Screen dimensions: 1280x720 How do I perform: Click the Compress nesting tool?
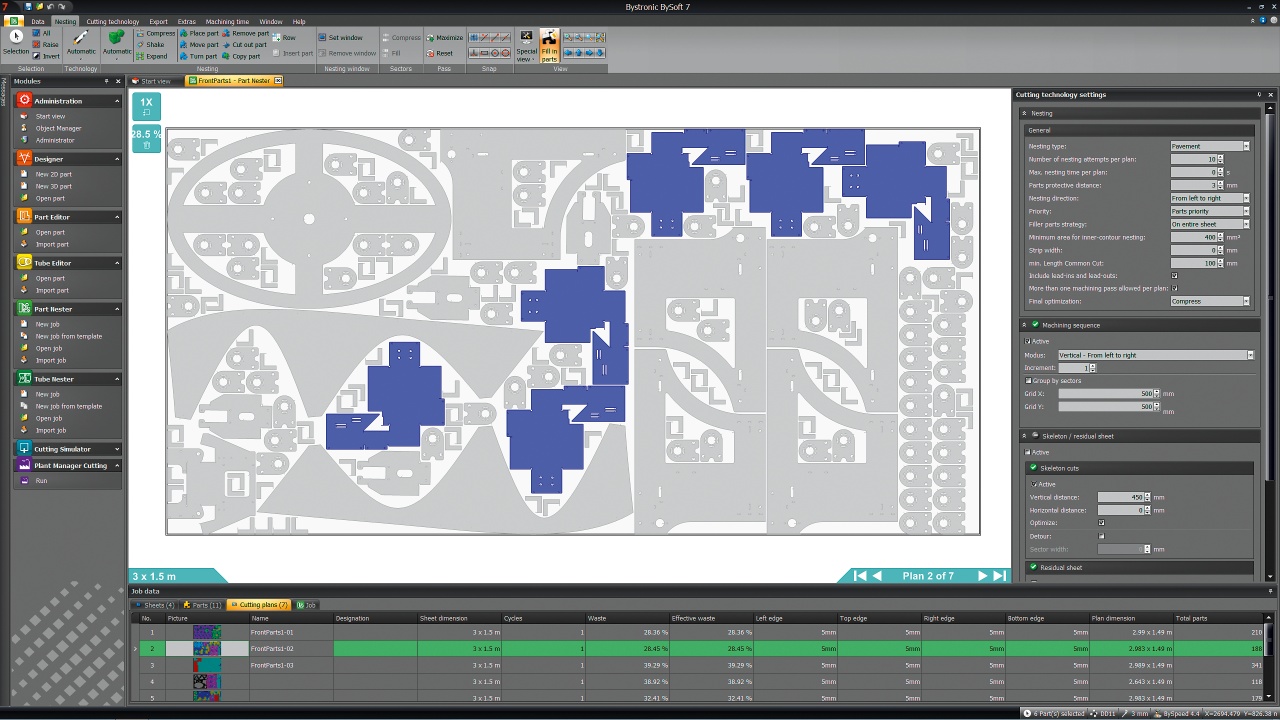click(155, 33)
